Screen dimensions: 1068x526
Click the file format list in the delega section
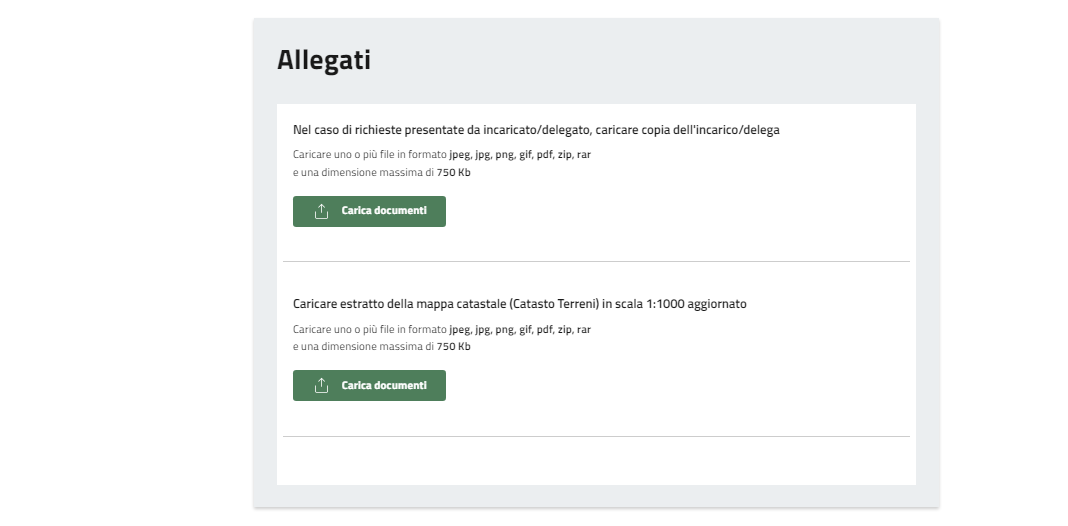coord(520,155)
